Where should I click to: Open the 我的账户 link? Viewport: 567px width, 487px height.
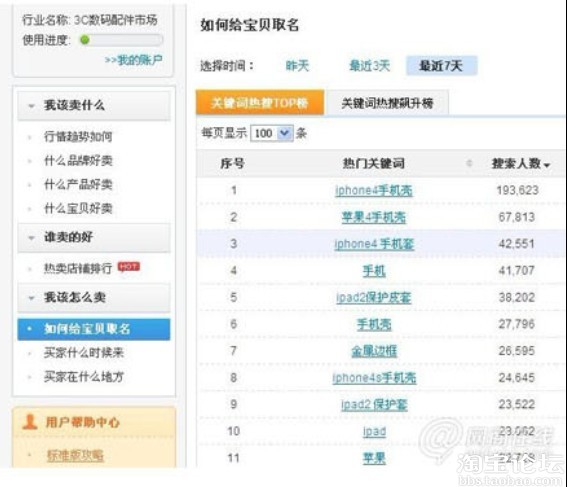pyautogui.click(x=133, y=60)
